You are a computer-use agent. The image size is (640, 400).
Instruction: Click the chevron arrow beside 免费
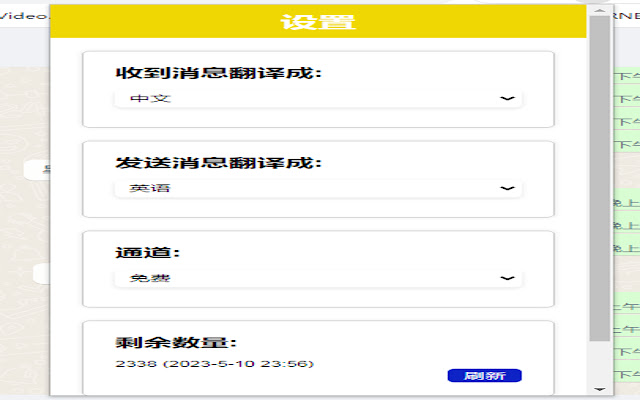point(507,278)
